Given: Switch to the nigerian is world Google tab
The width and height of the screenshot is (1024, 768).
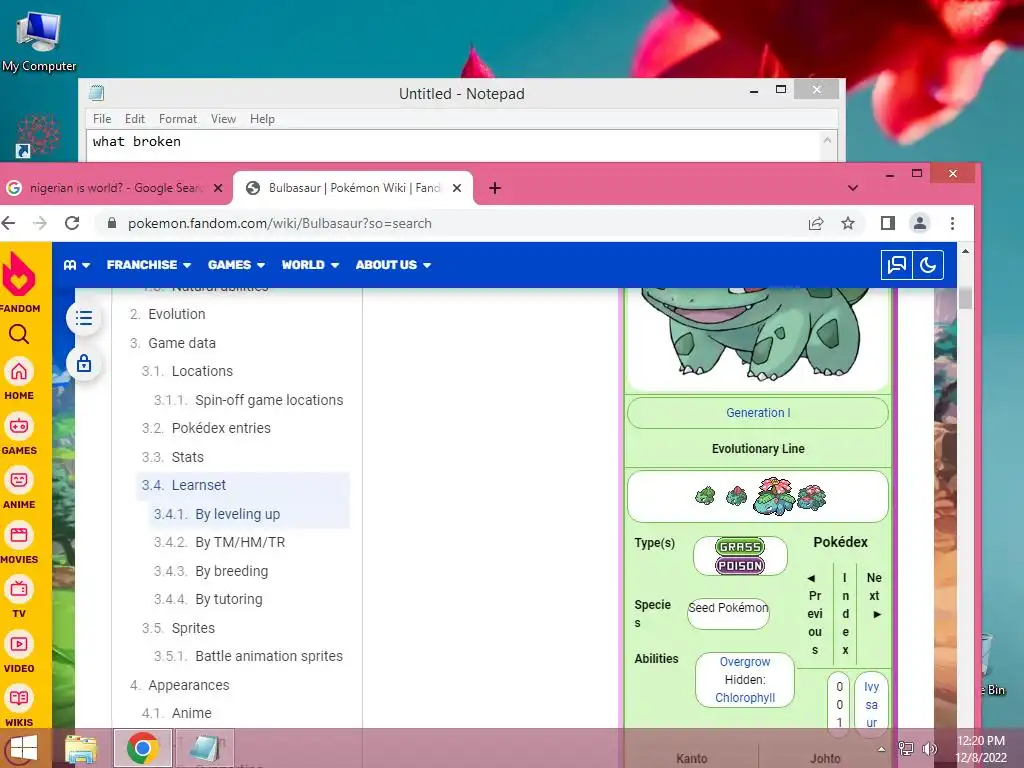Looking at the screenshot, I should 116,188.
